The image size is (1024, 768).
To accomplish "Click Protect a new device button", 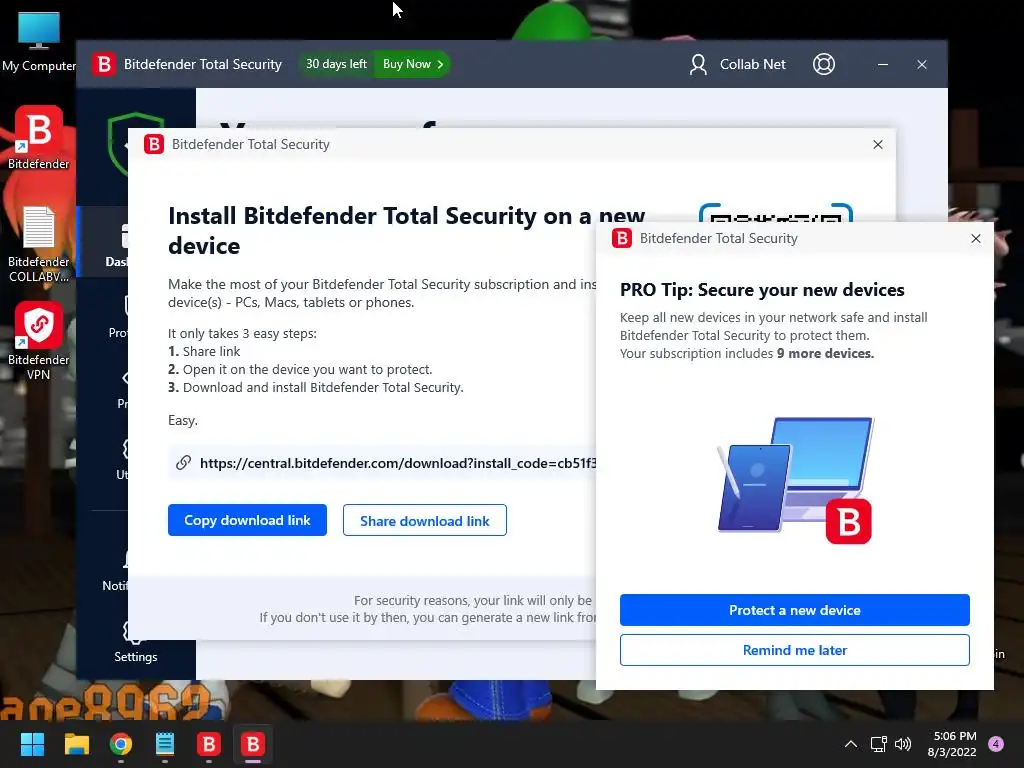I will 795,610.
